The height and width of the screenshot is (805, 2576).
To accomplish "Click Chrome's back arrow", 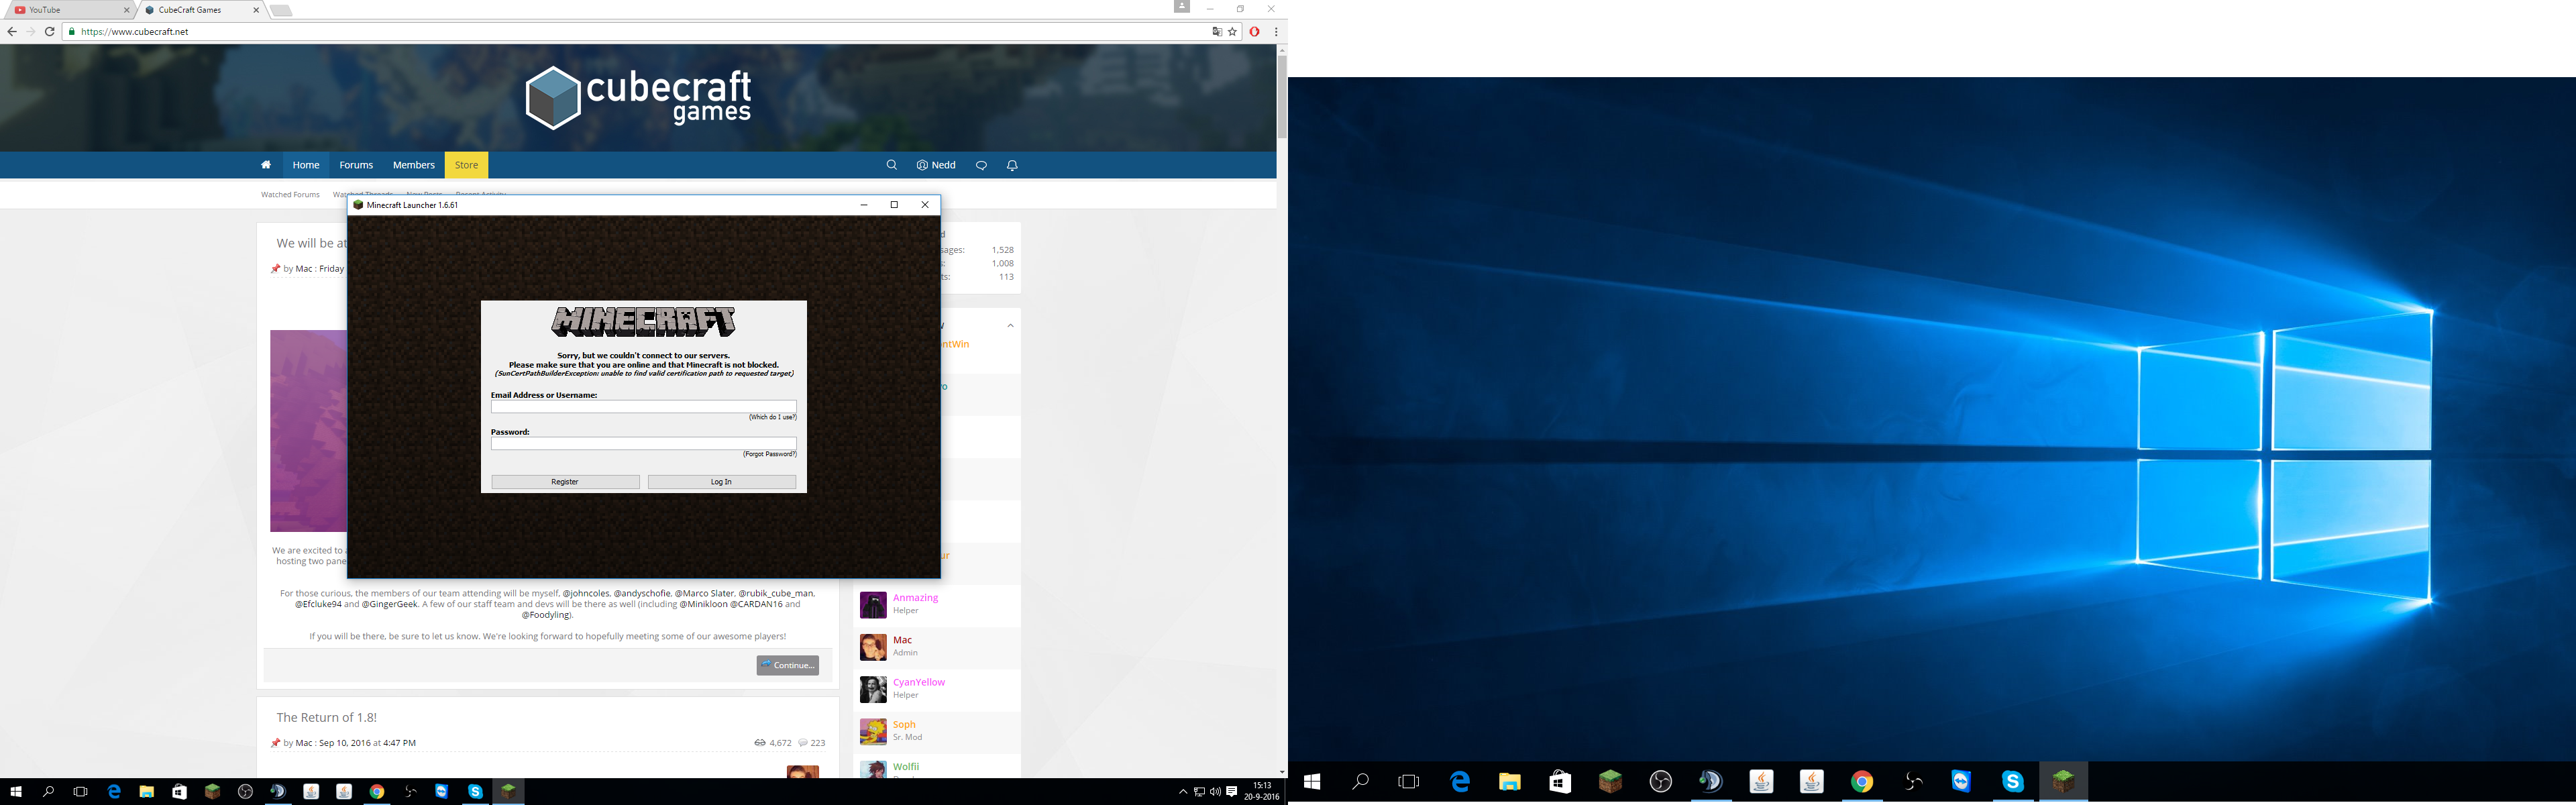I will (12, 31).
